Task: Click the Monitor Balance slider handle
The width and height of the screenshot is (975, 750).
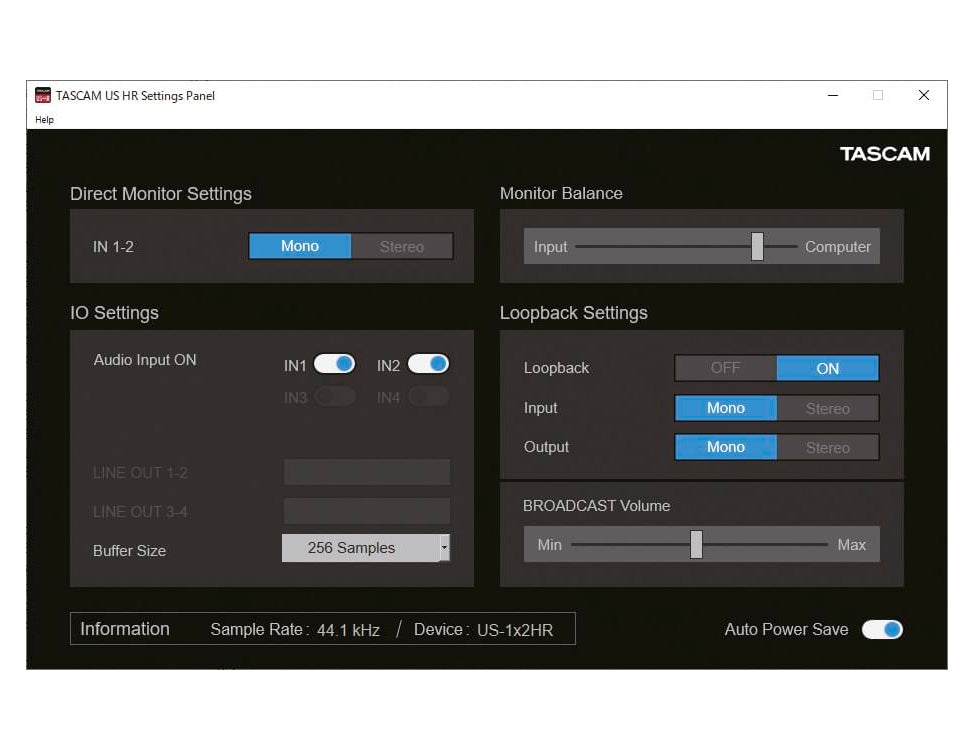Action: coord(757,246)
